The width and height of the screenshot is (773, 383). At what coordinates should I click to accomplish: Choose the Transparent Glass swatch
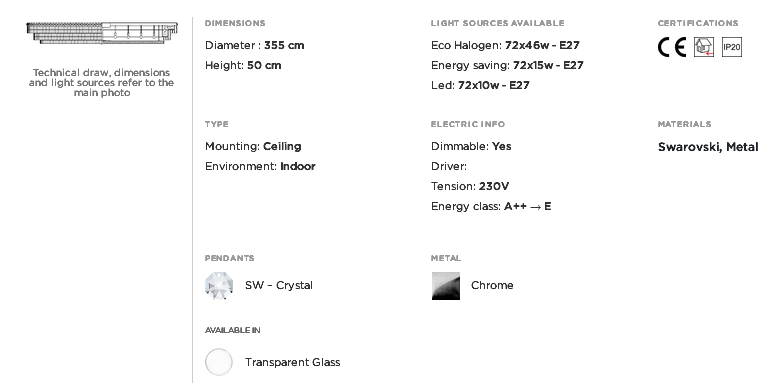(x=219, y=362)
